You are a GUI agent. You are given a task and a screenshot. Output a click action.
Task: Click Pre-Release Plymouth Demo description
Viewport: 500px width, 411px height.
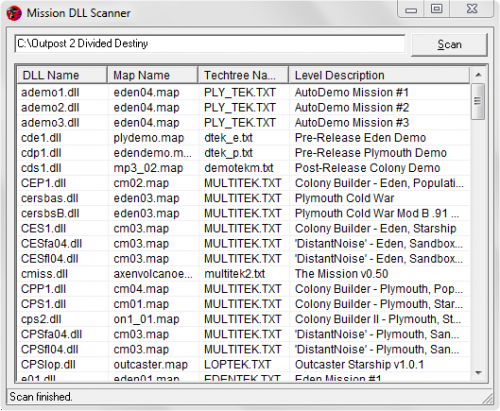tap(371, 153)
